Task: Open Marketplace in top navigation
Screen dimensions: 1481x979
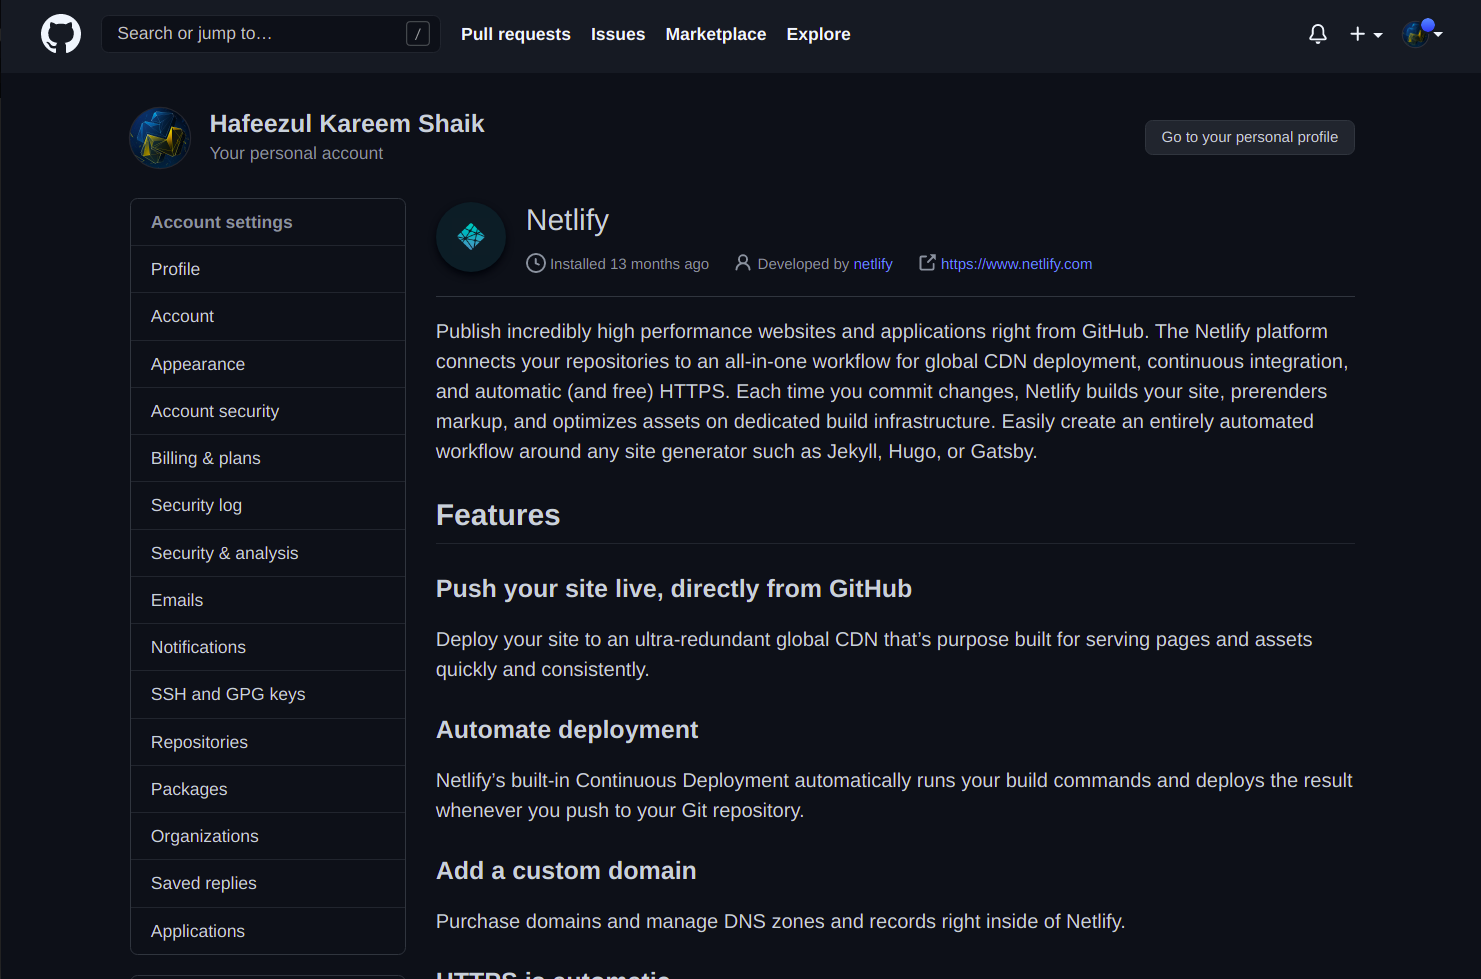Action: 716,34
